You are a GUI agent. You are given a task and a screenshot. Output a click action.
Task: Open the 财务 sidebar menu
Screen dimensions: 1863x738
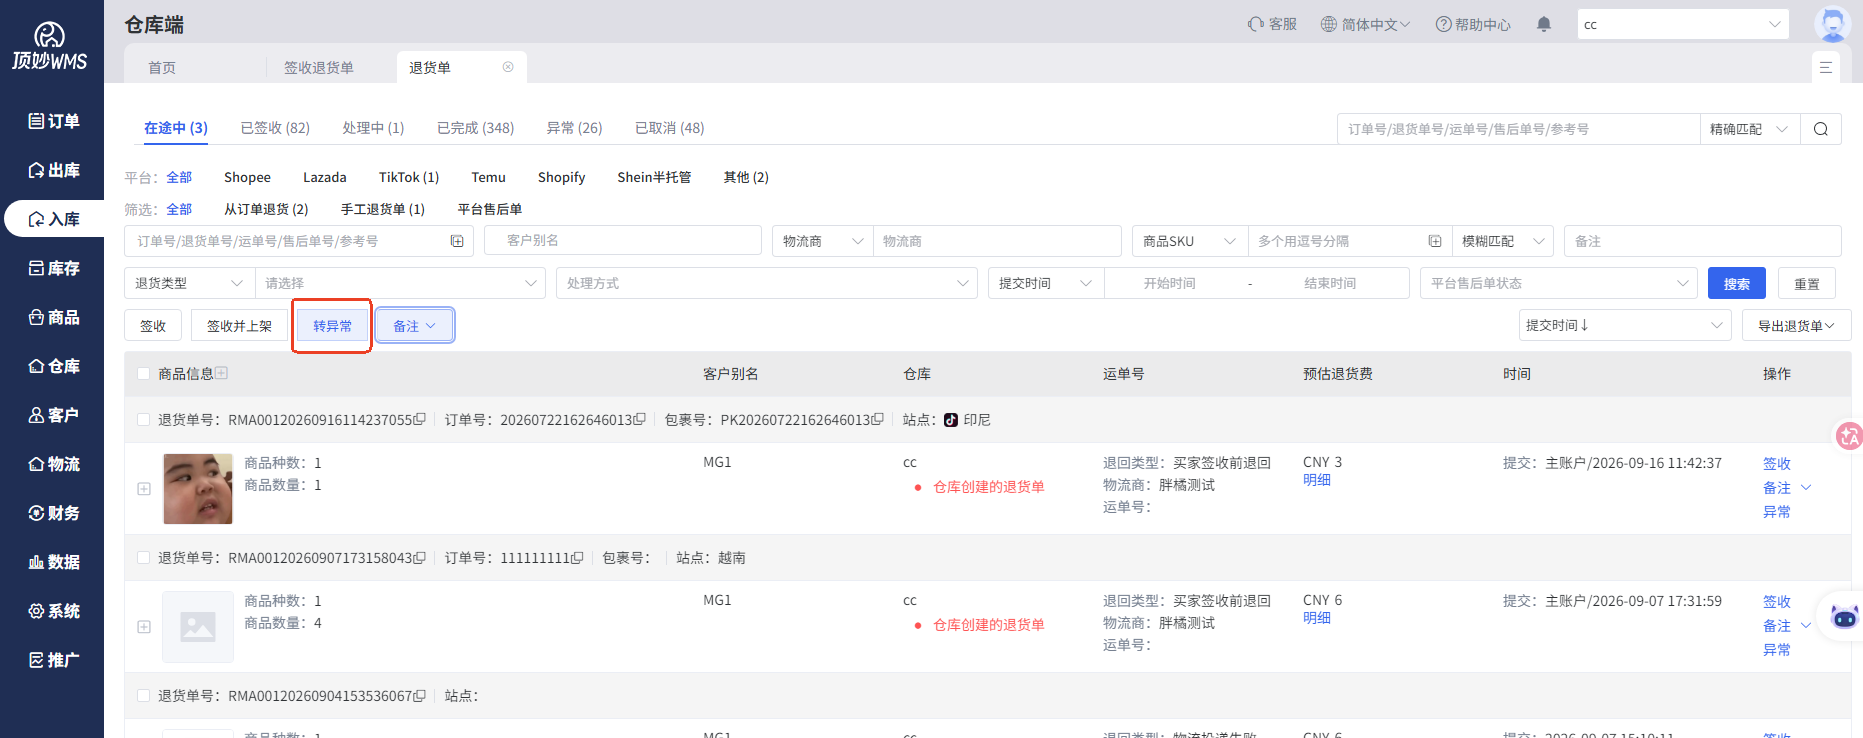(54, 513)
